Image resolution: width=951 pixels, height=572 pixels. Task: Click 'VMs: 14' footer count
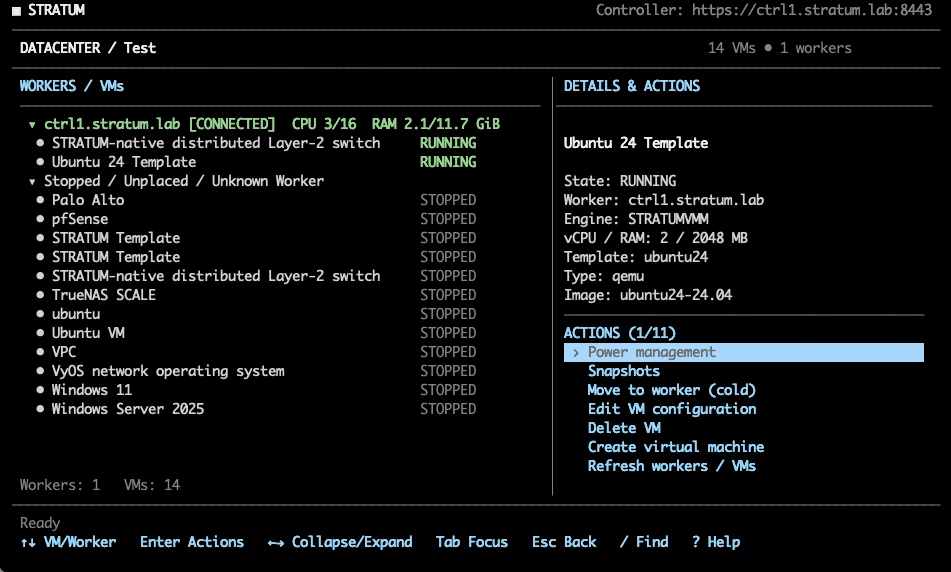(x=152, y=485)
